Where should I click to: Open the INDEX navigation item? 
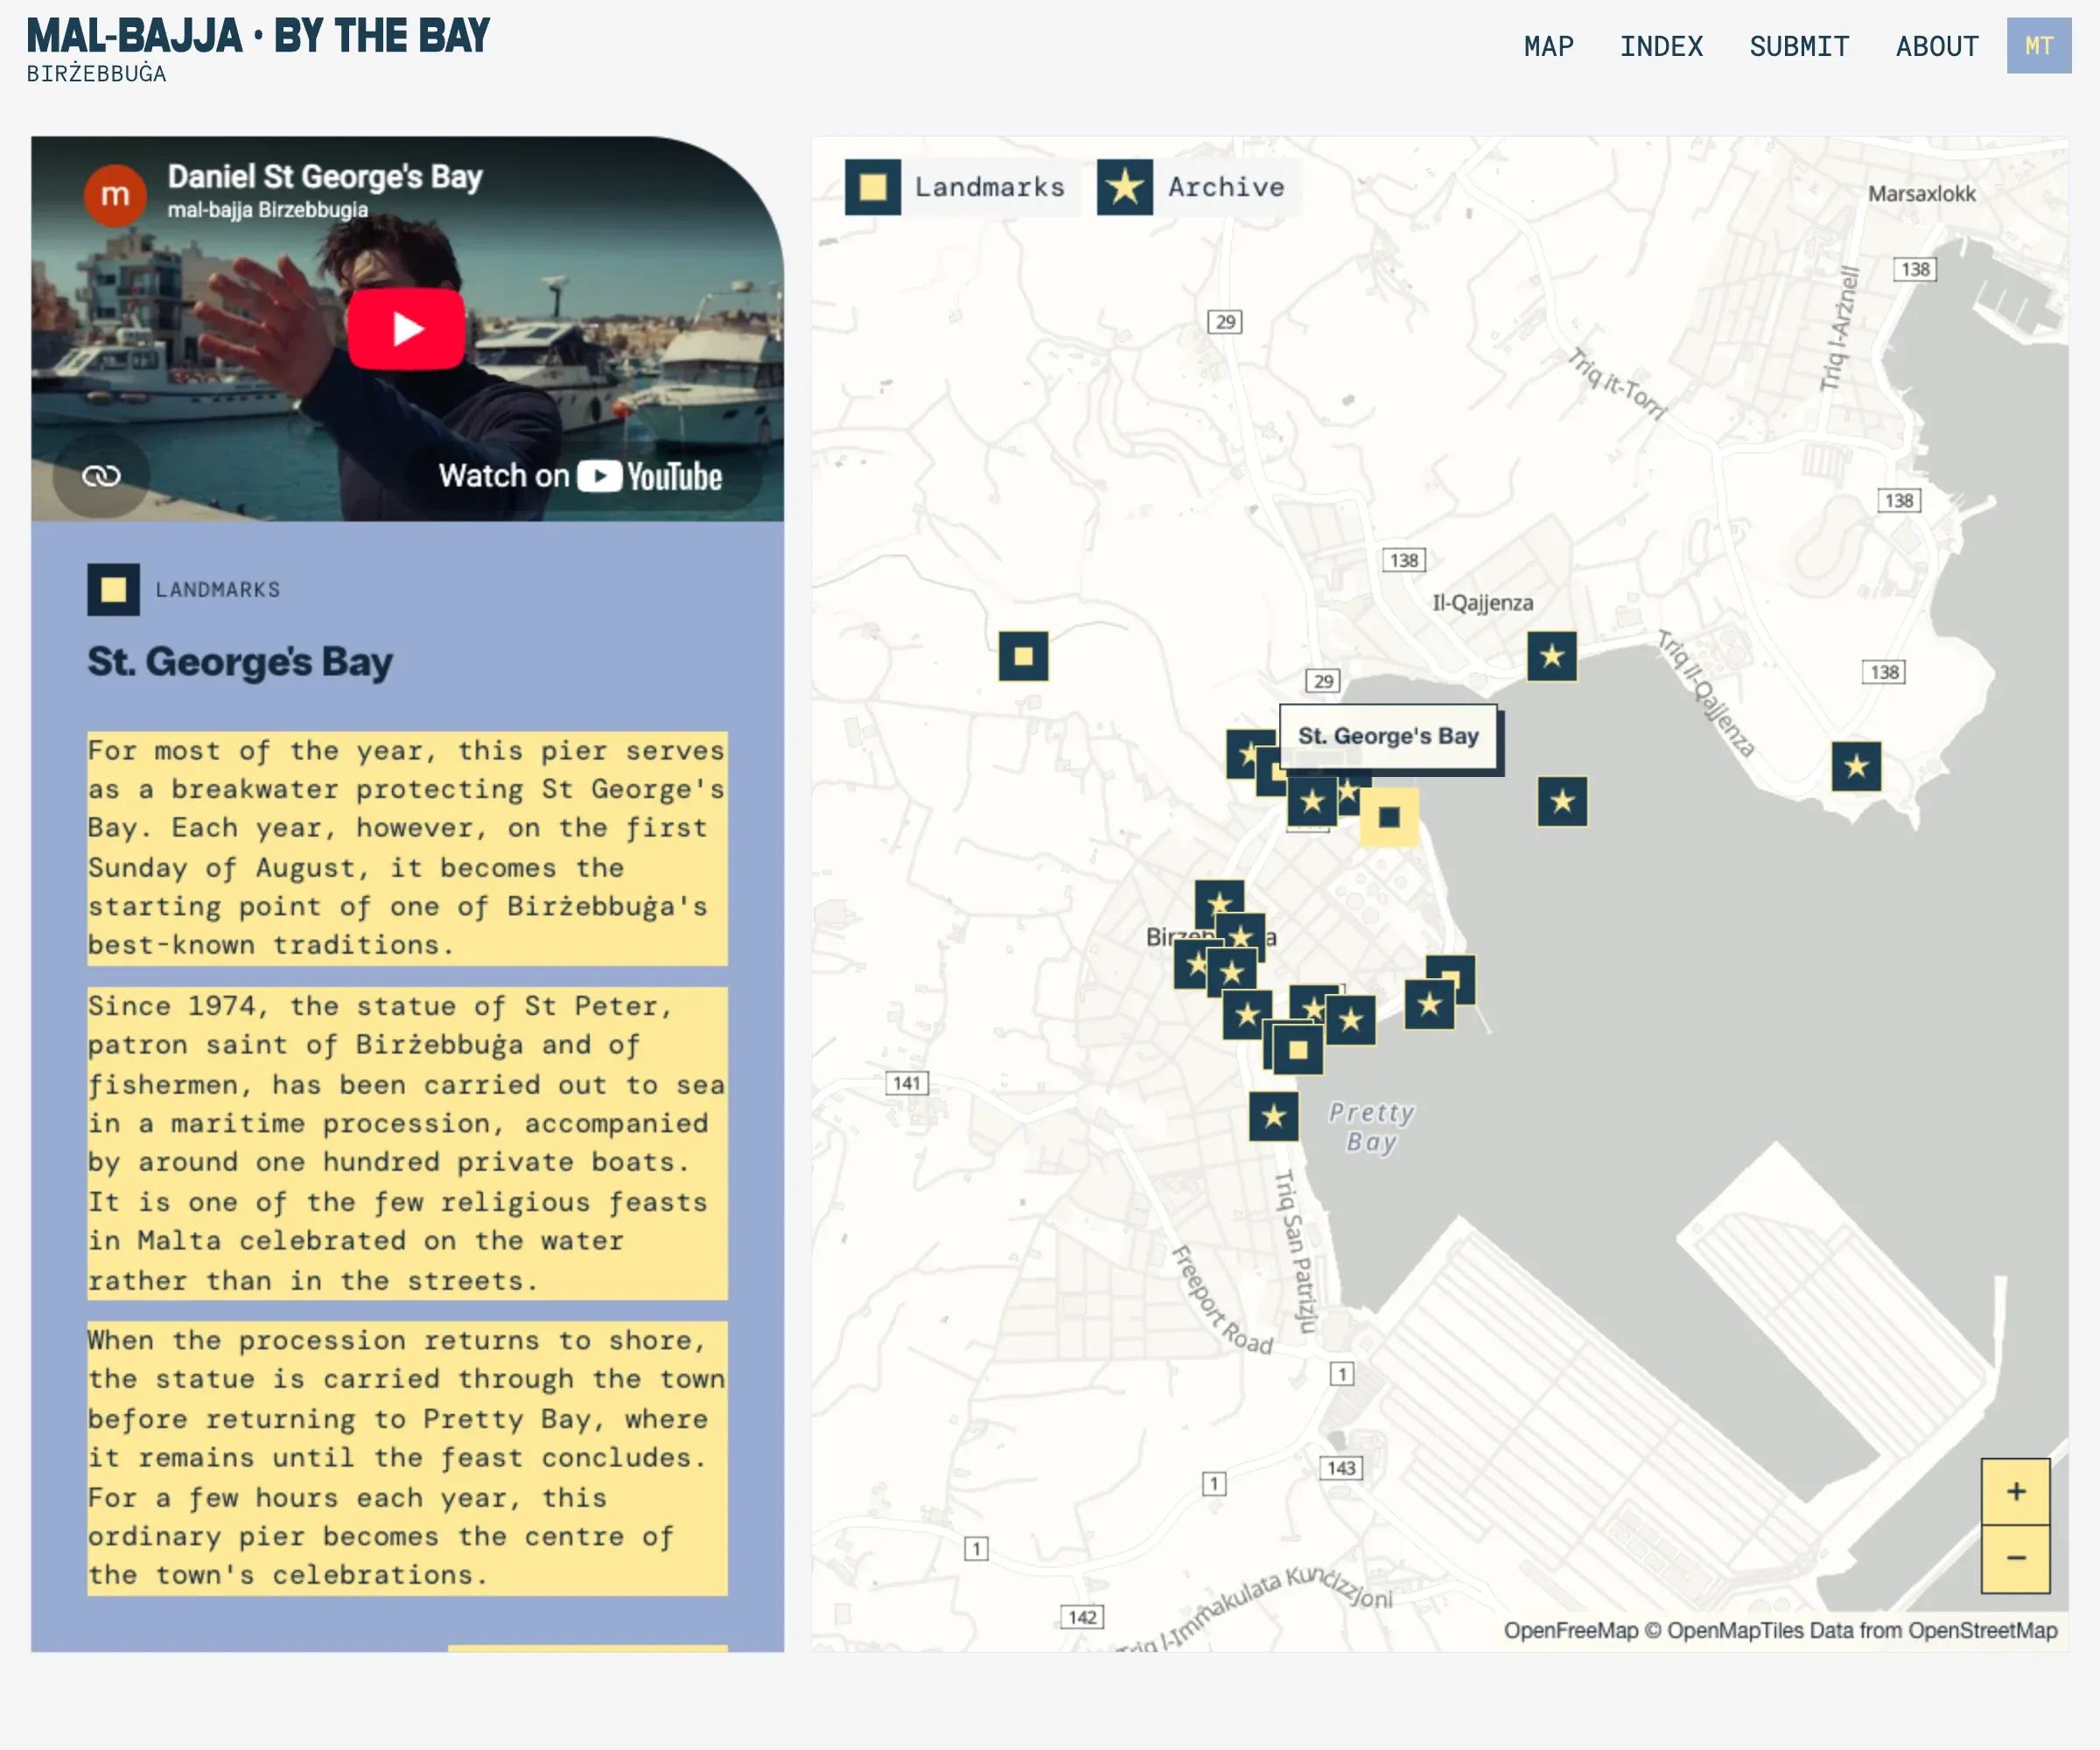[x=1661, y=46]
